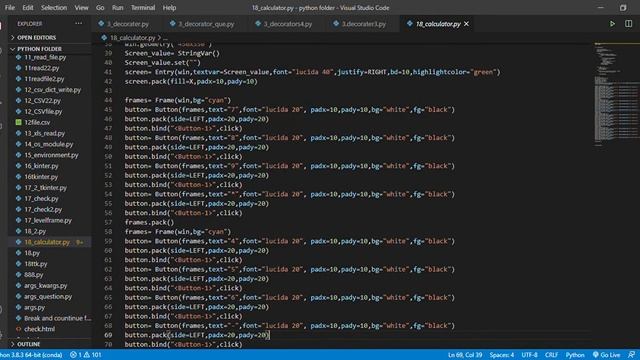640x360 pixels.
Task: Open the Help menu
Action: 169,8
